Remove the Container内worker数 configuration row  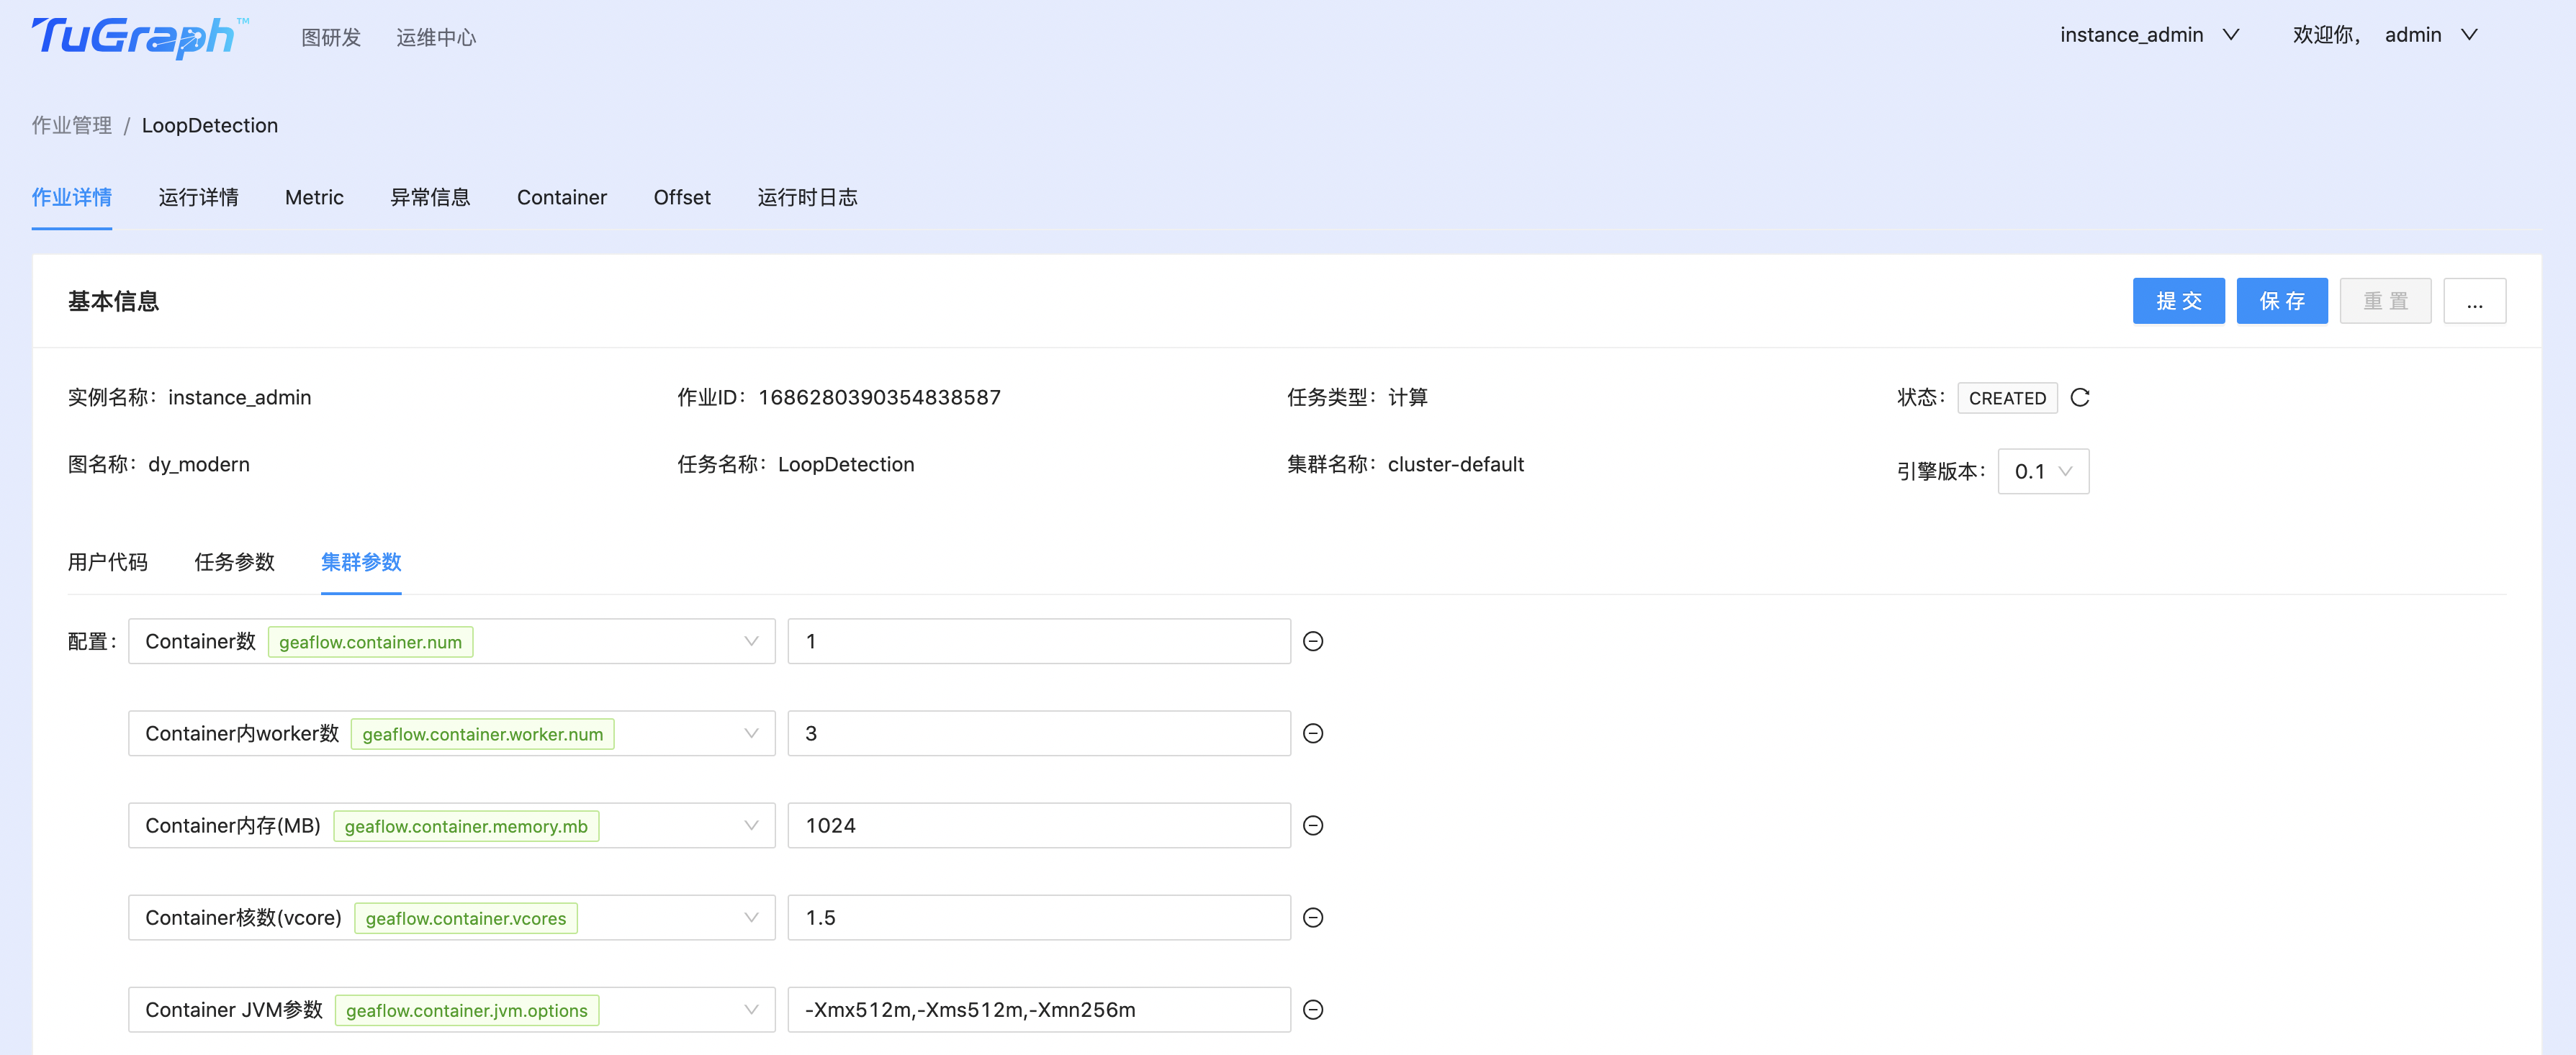pyautogui.click(x=1313, y=733)
